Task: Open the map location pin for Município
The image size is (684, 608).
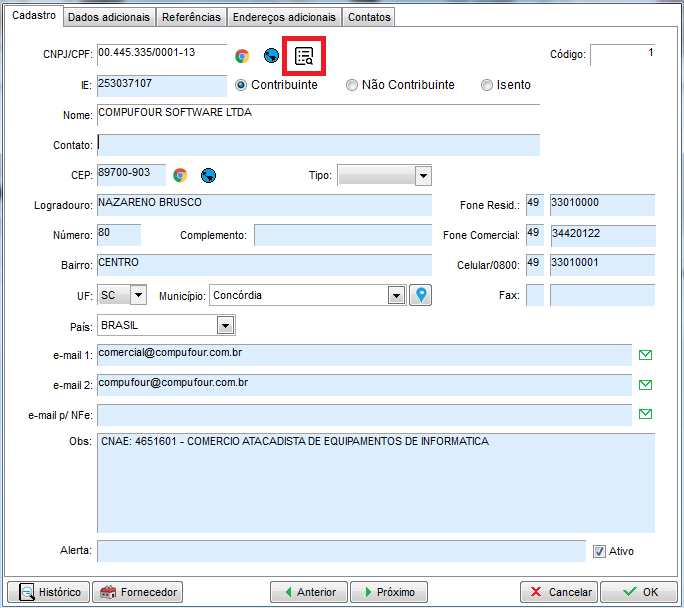Action: coord(421,295)
